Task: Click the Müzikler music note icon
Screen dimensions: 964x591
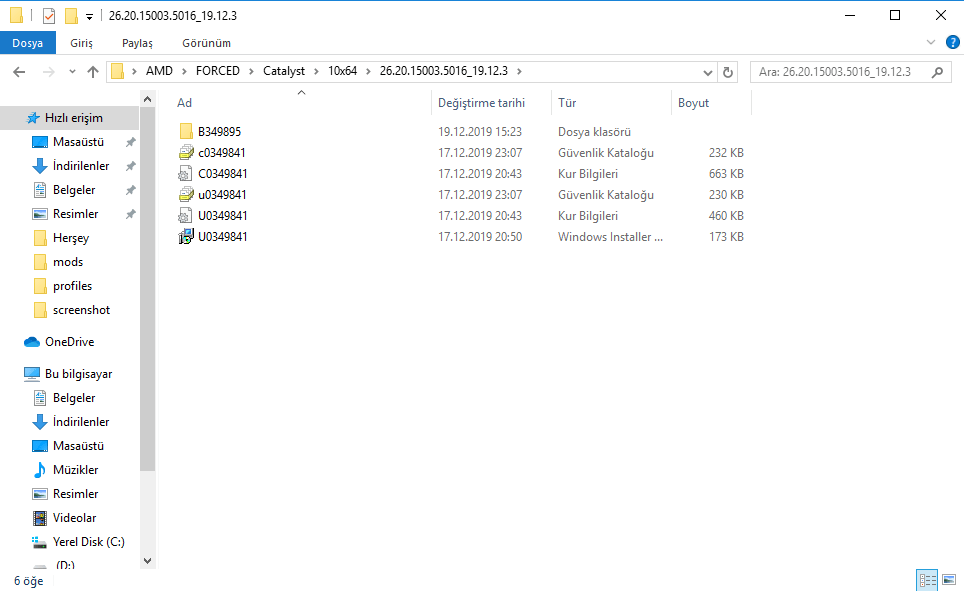Action: pyautogui.click(x=40, y=470)
